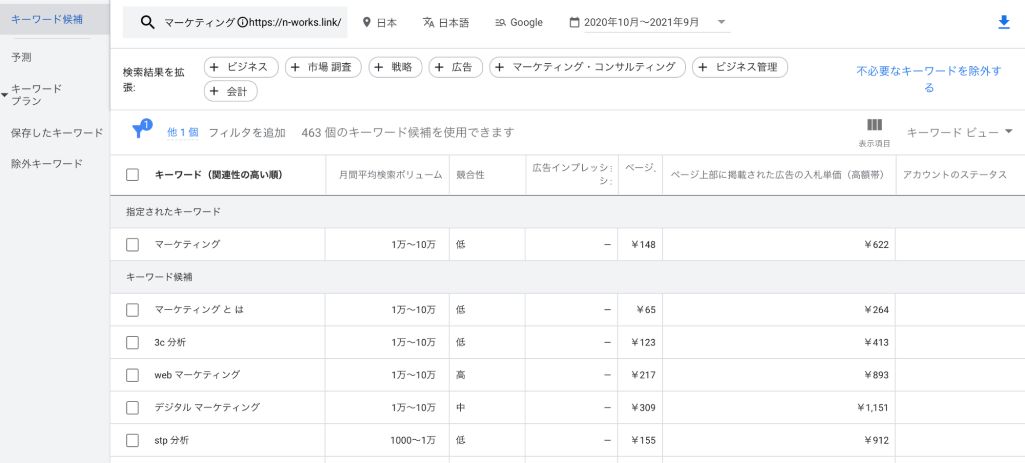Click the Google search network icon

[x=500, y=22]
